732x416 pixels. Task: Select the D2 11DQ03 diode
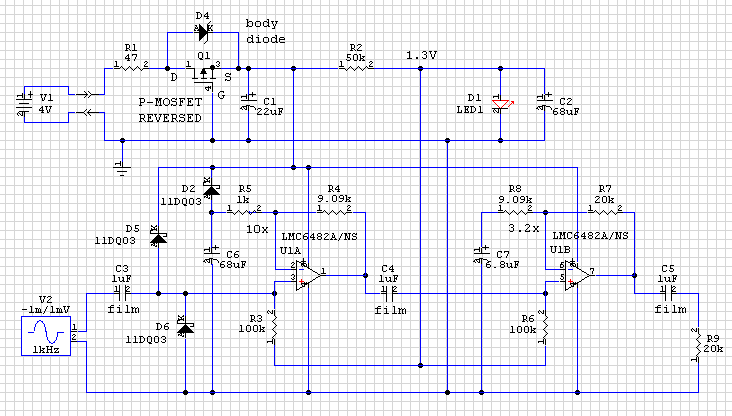point(212,189)
